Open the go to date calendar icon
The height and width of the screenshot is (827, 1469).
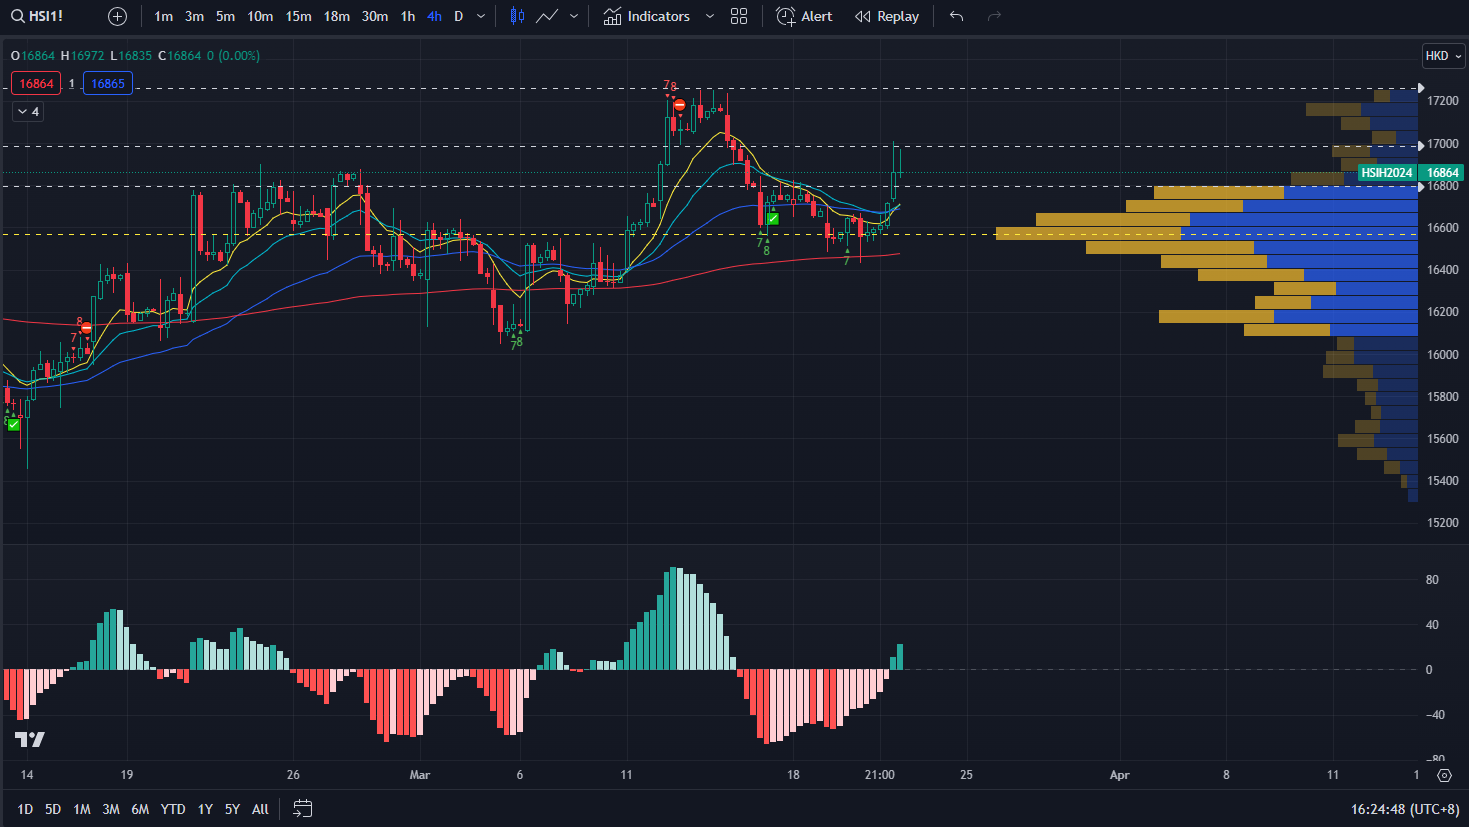pyautogui.click(x=303, y=809)
